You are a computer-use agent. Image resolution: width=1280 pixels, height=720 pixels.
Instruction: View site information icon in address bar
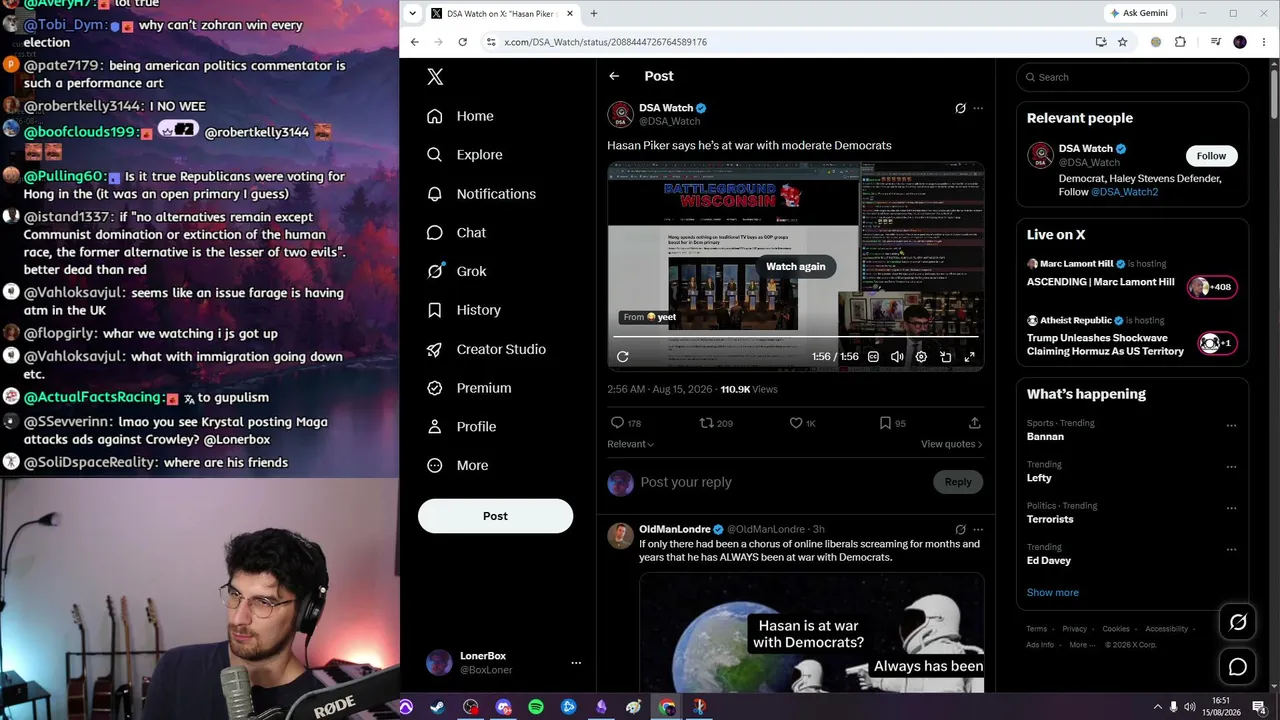click(x=490, y=42)
